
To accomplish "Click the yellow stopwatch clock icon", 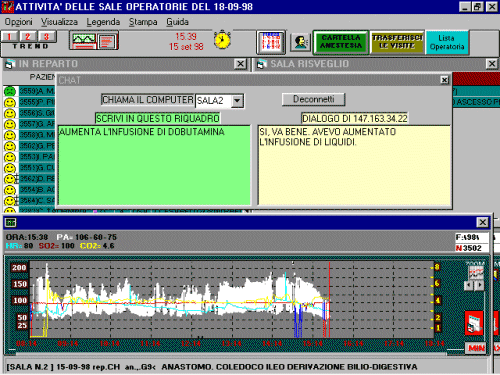I will click(222, 40).
